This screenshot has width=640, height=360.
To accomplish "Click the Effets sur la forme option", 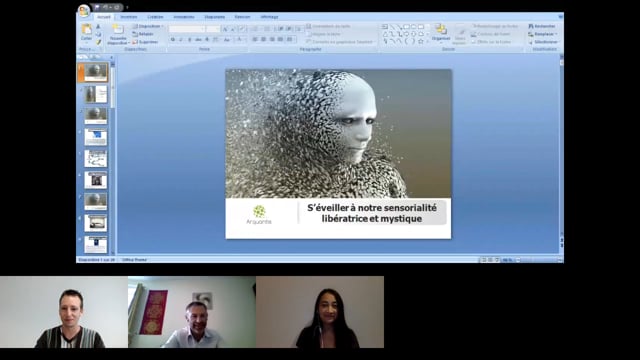I will coord(491,42).
